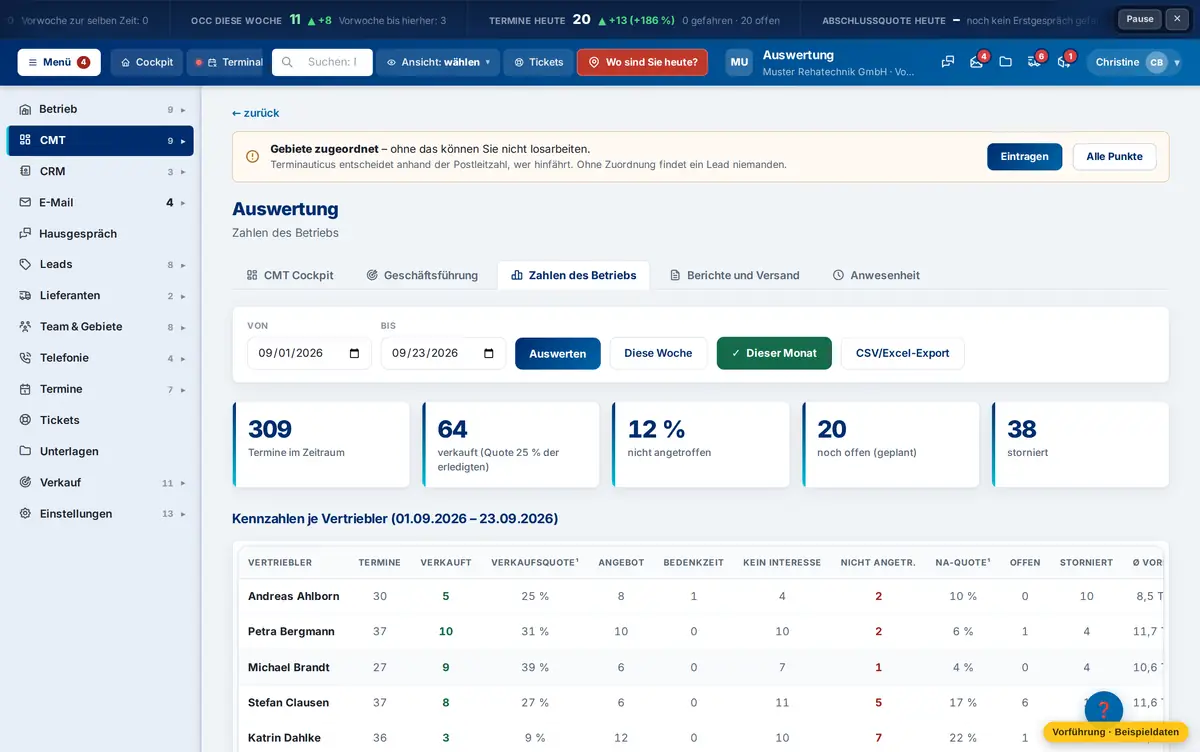Open the Christine user menu dropdown

click(1133, 62)
